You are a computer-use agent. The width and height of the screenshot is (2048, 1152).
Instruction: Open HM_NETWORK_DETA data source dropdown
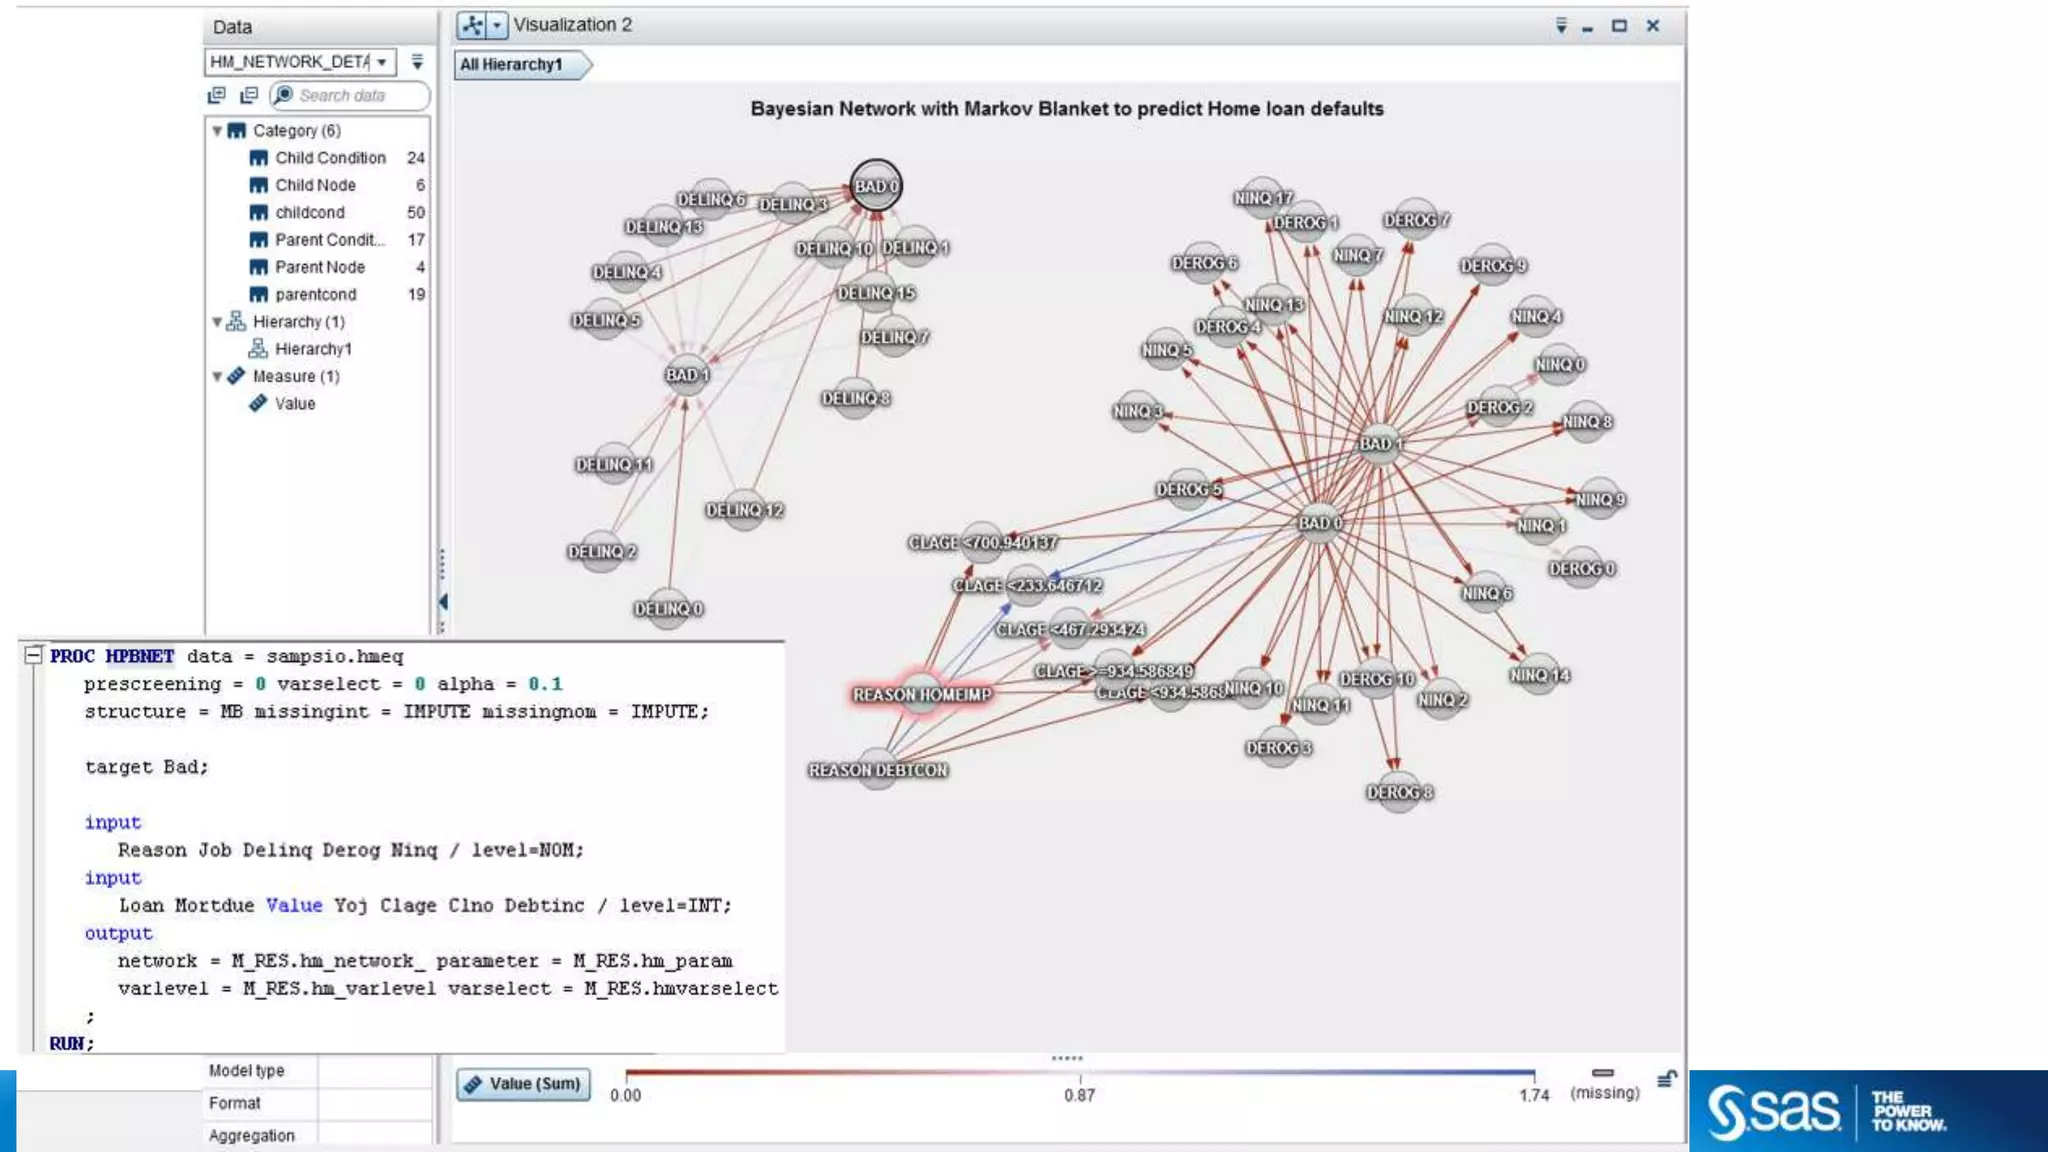pos(382,62)
